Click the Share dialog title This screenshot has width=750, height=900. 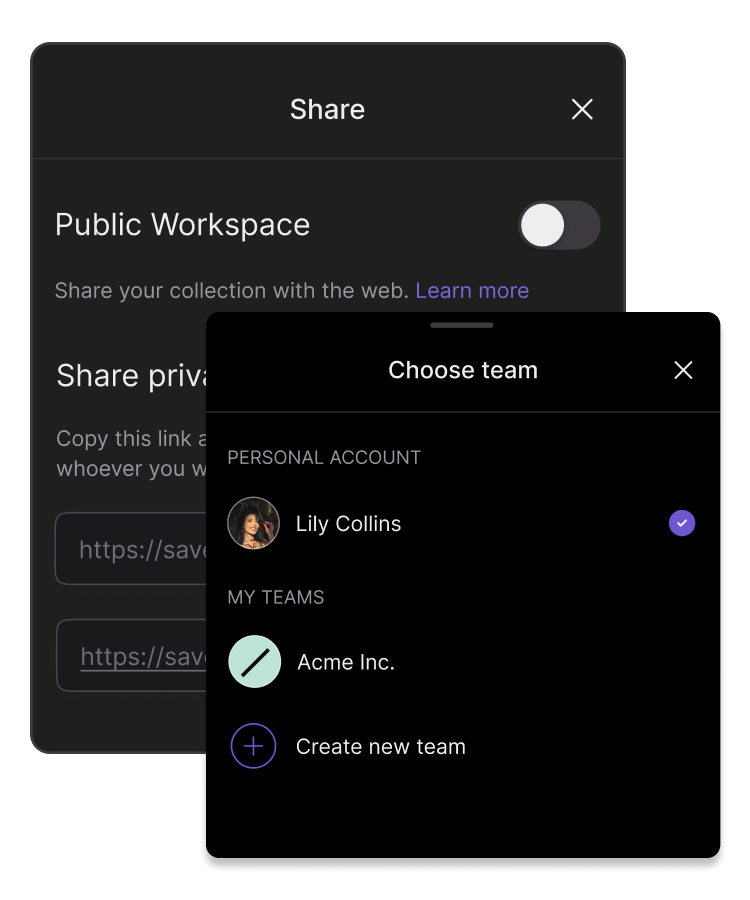pos(327,110)
